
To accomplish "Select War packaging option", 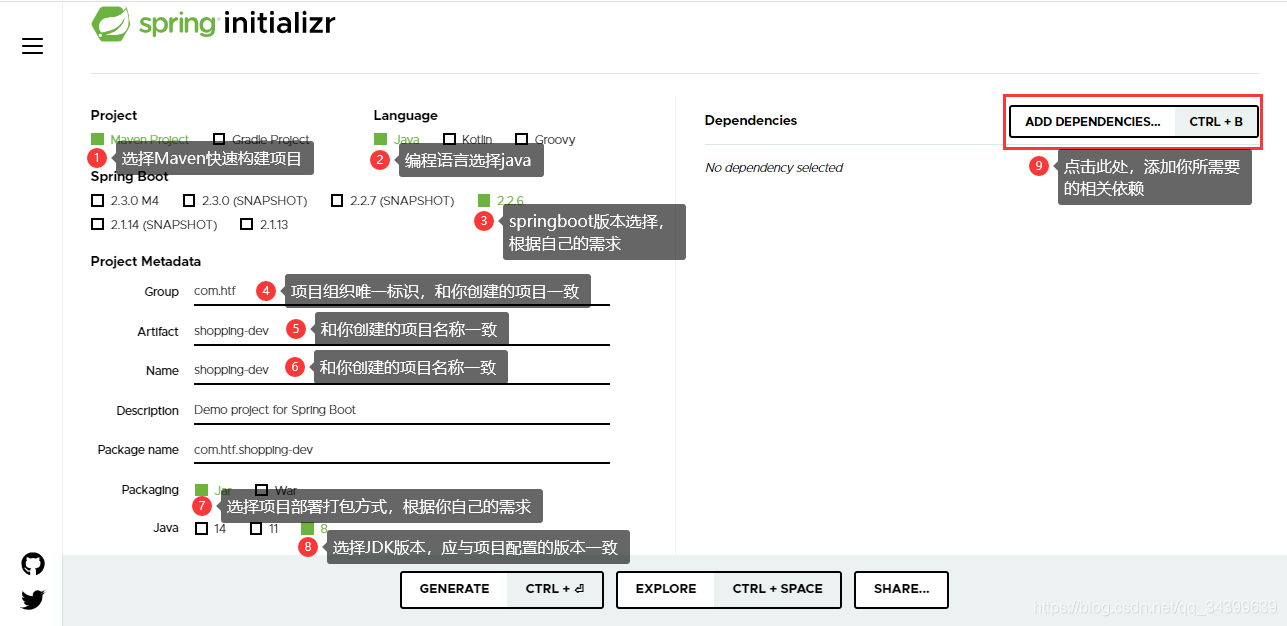I will (276, 491).
